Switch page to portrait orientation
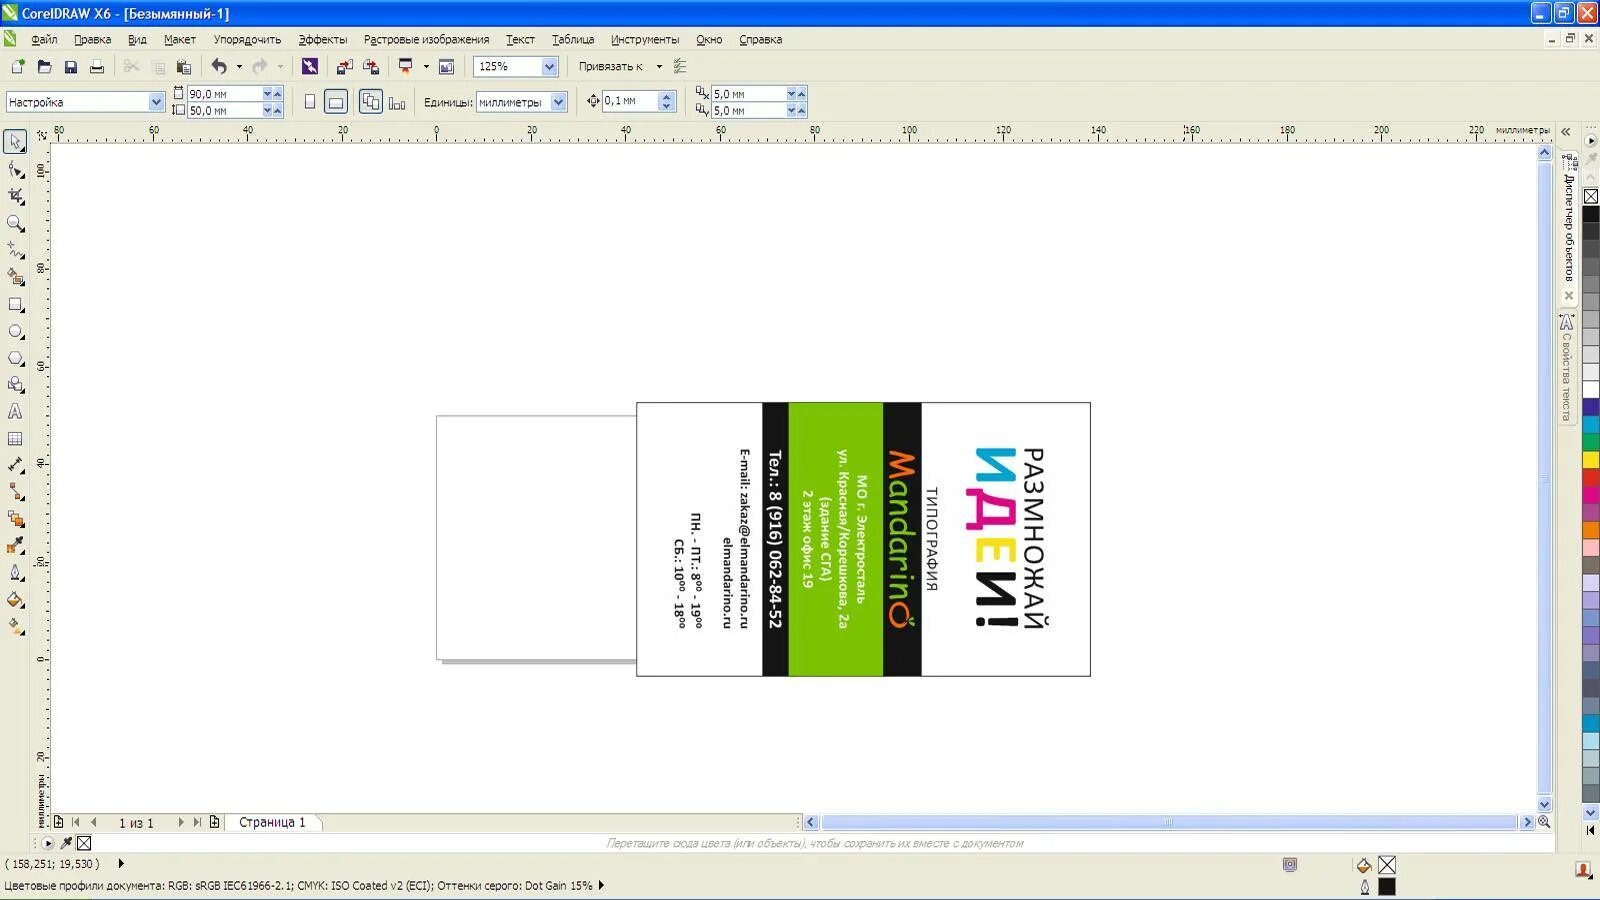 310,102
